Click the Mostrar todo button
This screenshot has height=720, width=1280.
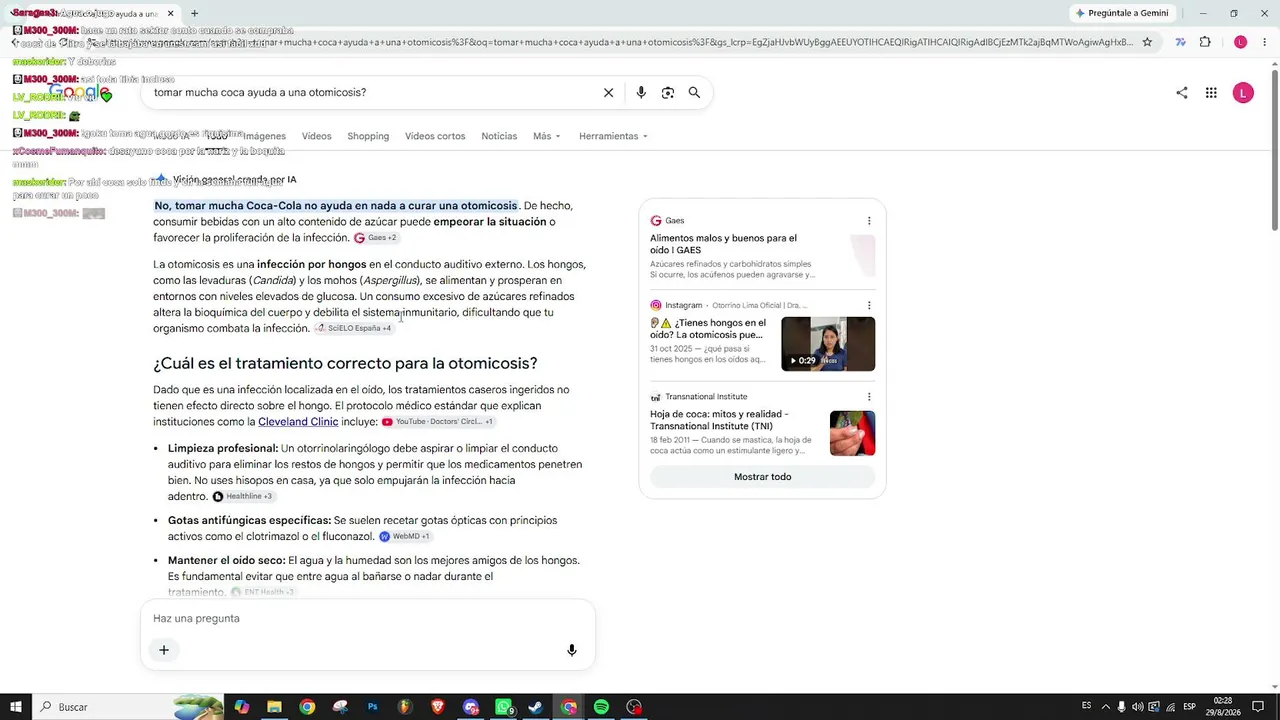[x=762, y=477]
